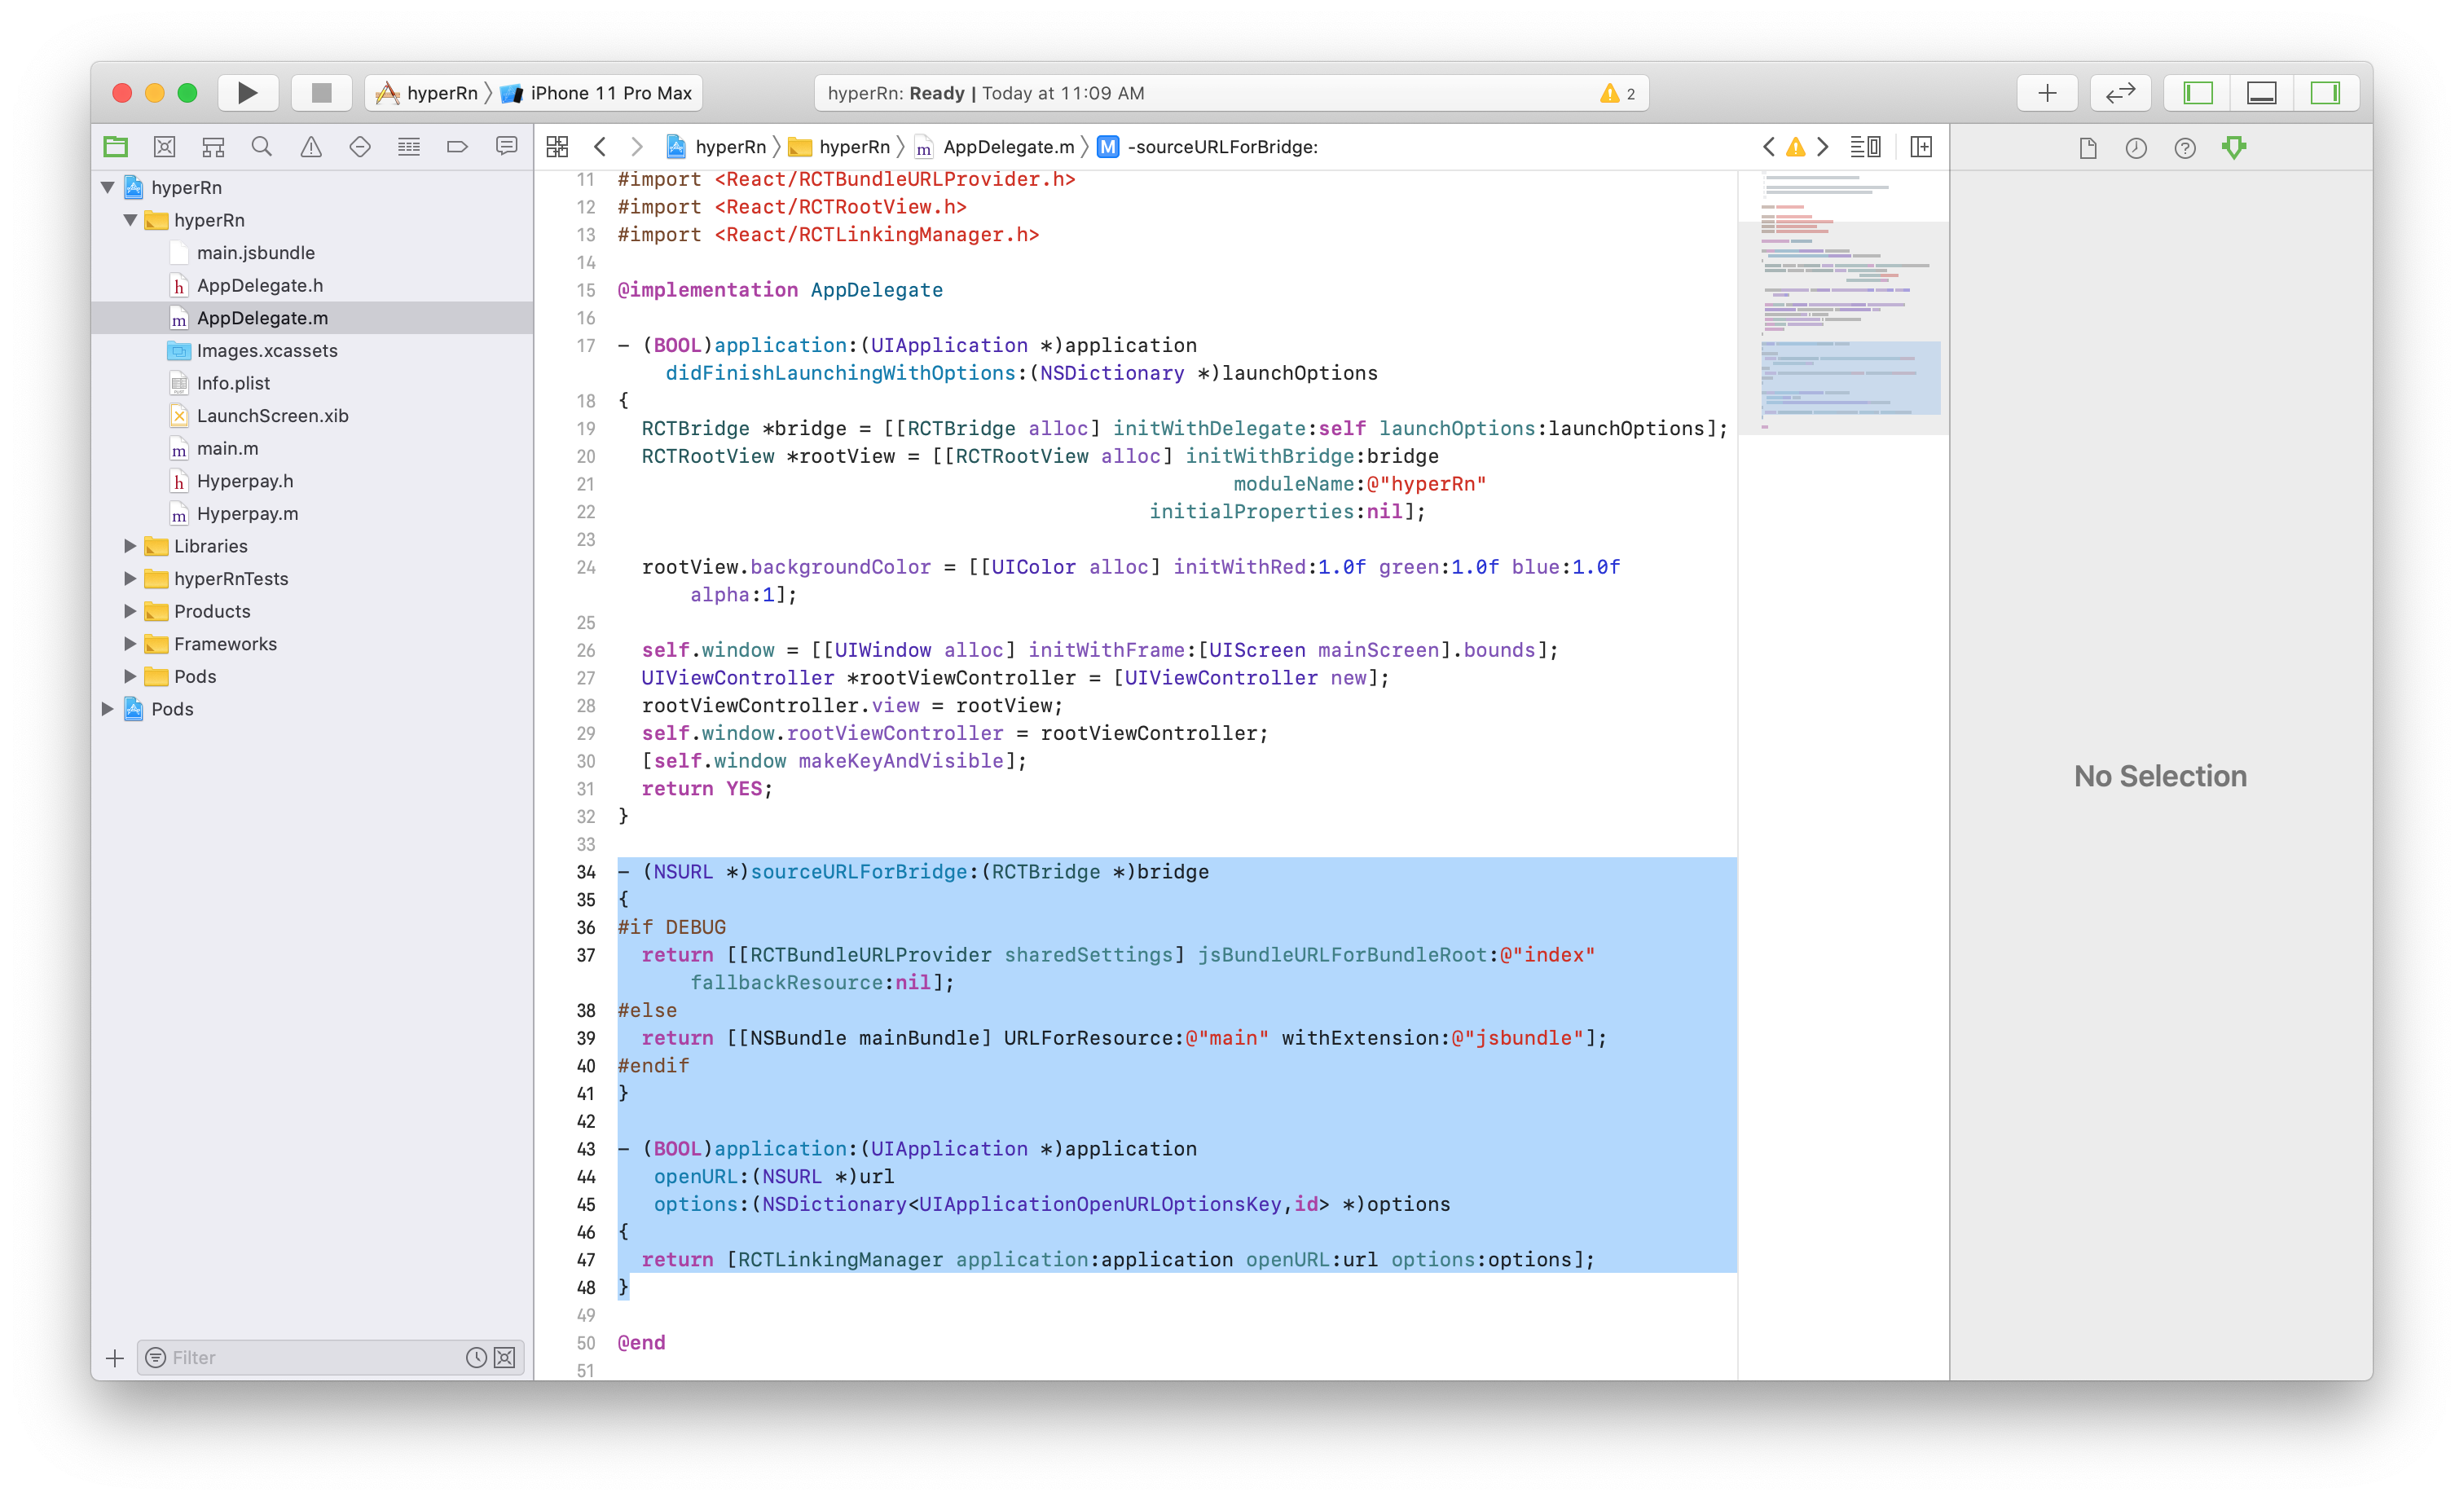Run the hyperRn project with the Play button
This screenshot has width=2464, height=1501.
[x=247, y=93]
